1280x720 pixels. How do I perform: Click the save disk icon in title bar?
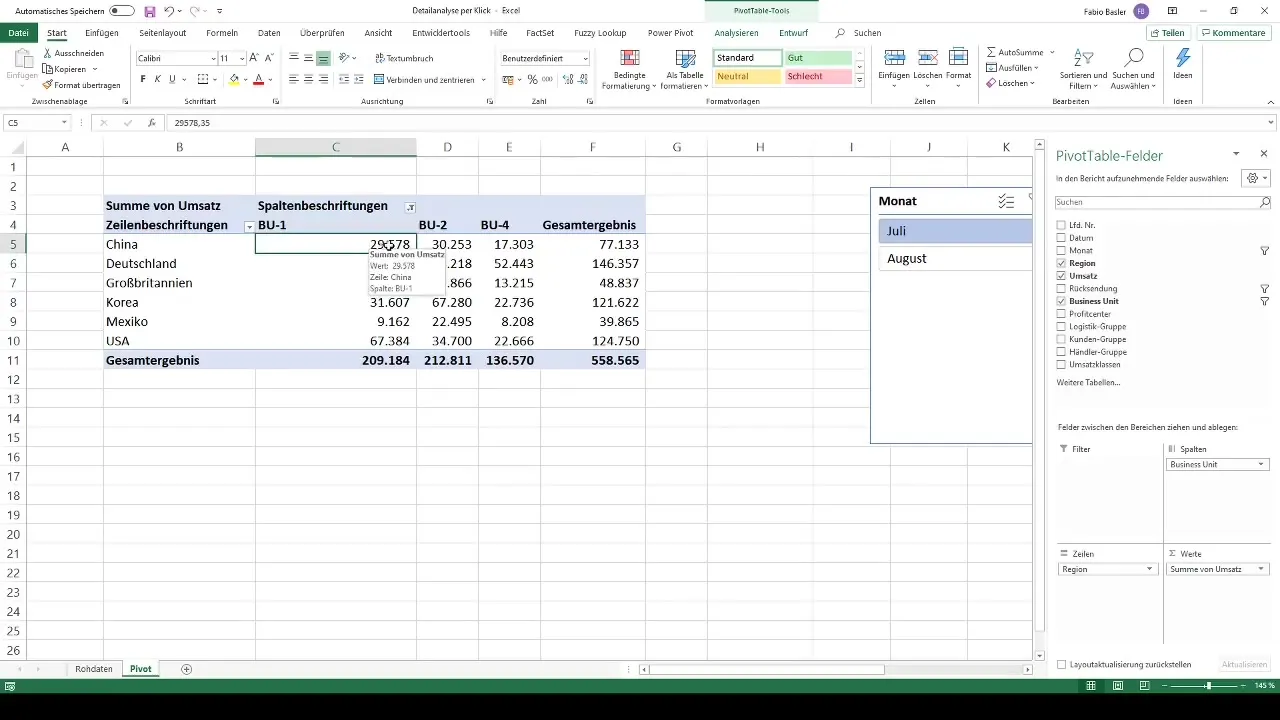point(150,10)
